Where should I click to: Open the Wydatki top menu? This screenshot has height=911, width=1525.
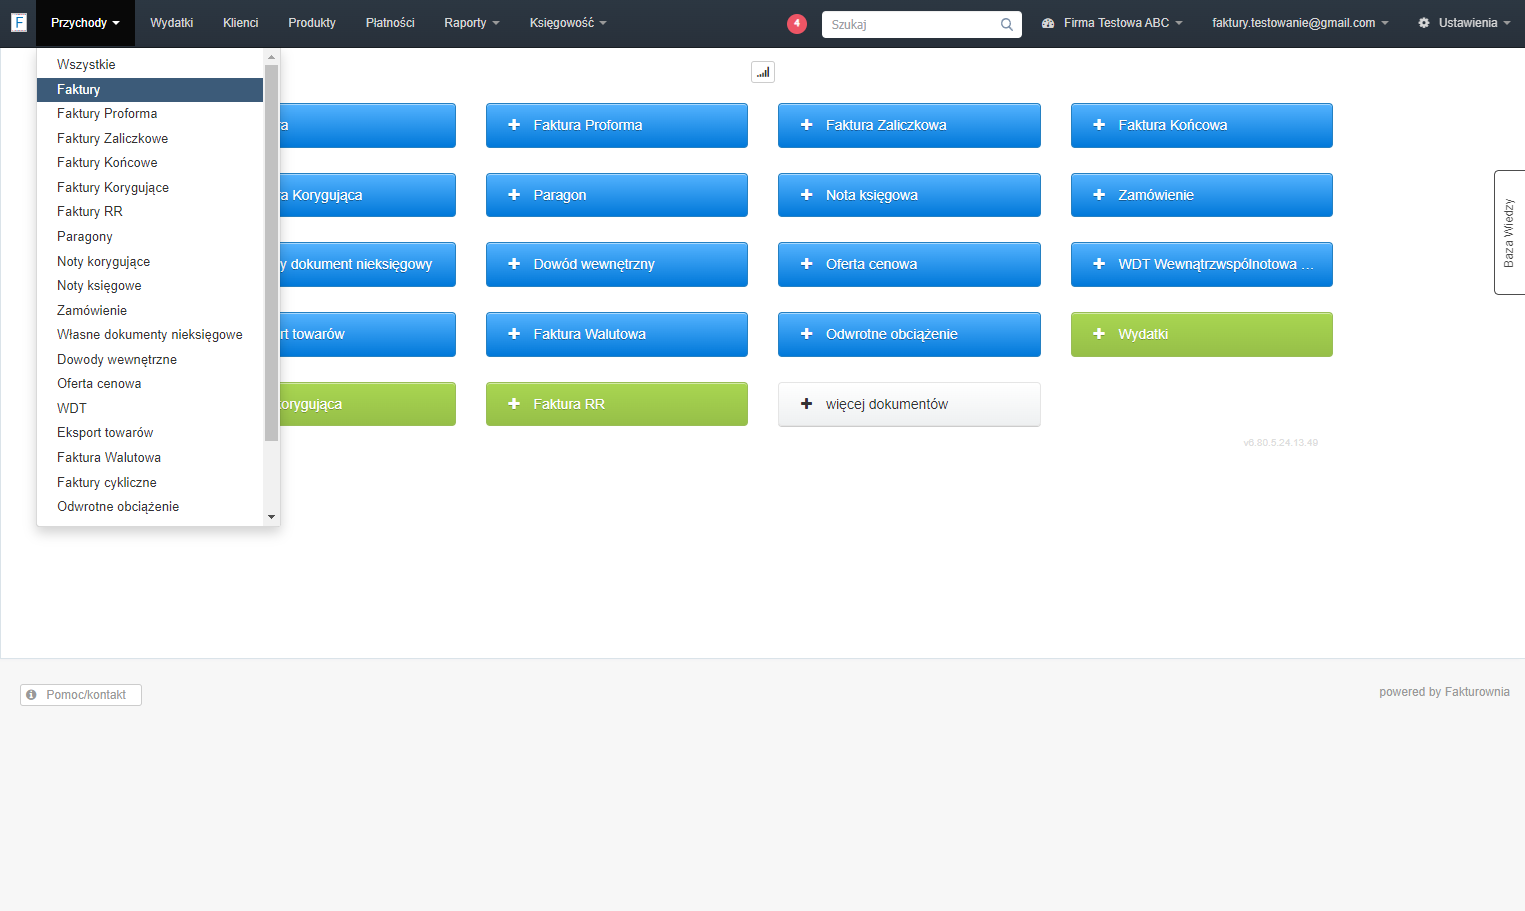pos(172,23)
